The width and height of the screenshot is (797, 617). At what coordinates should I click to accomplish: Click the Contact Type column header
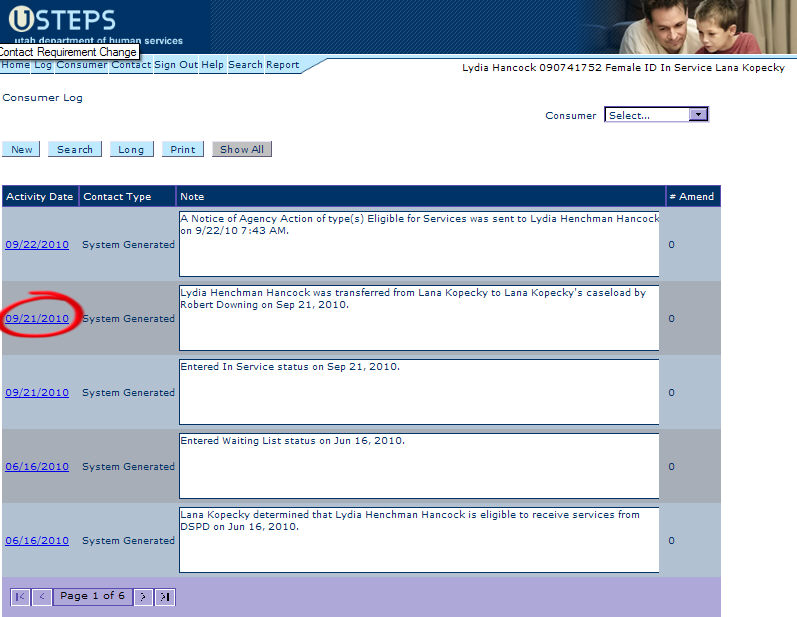click(x=128, y=197)
